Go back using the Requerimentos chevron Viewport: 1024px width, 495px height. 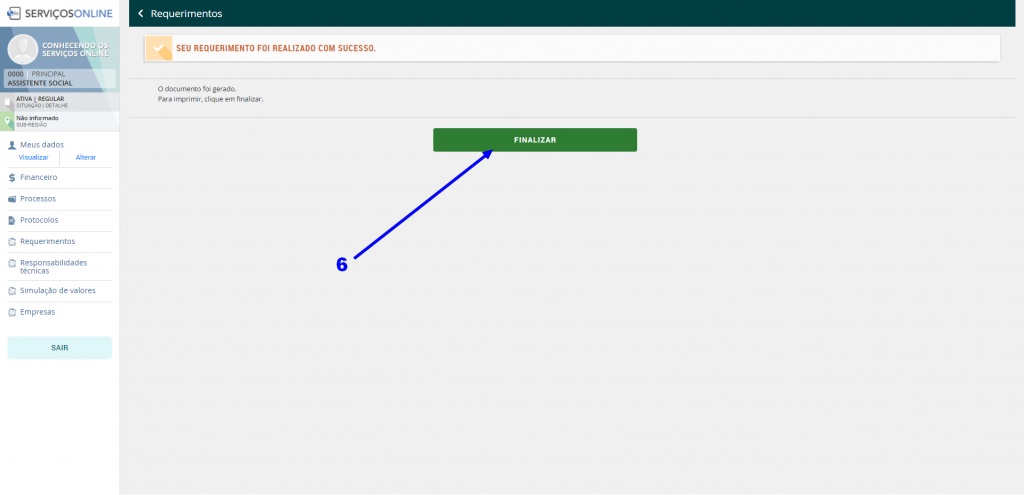coord(141,14)
